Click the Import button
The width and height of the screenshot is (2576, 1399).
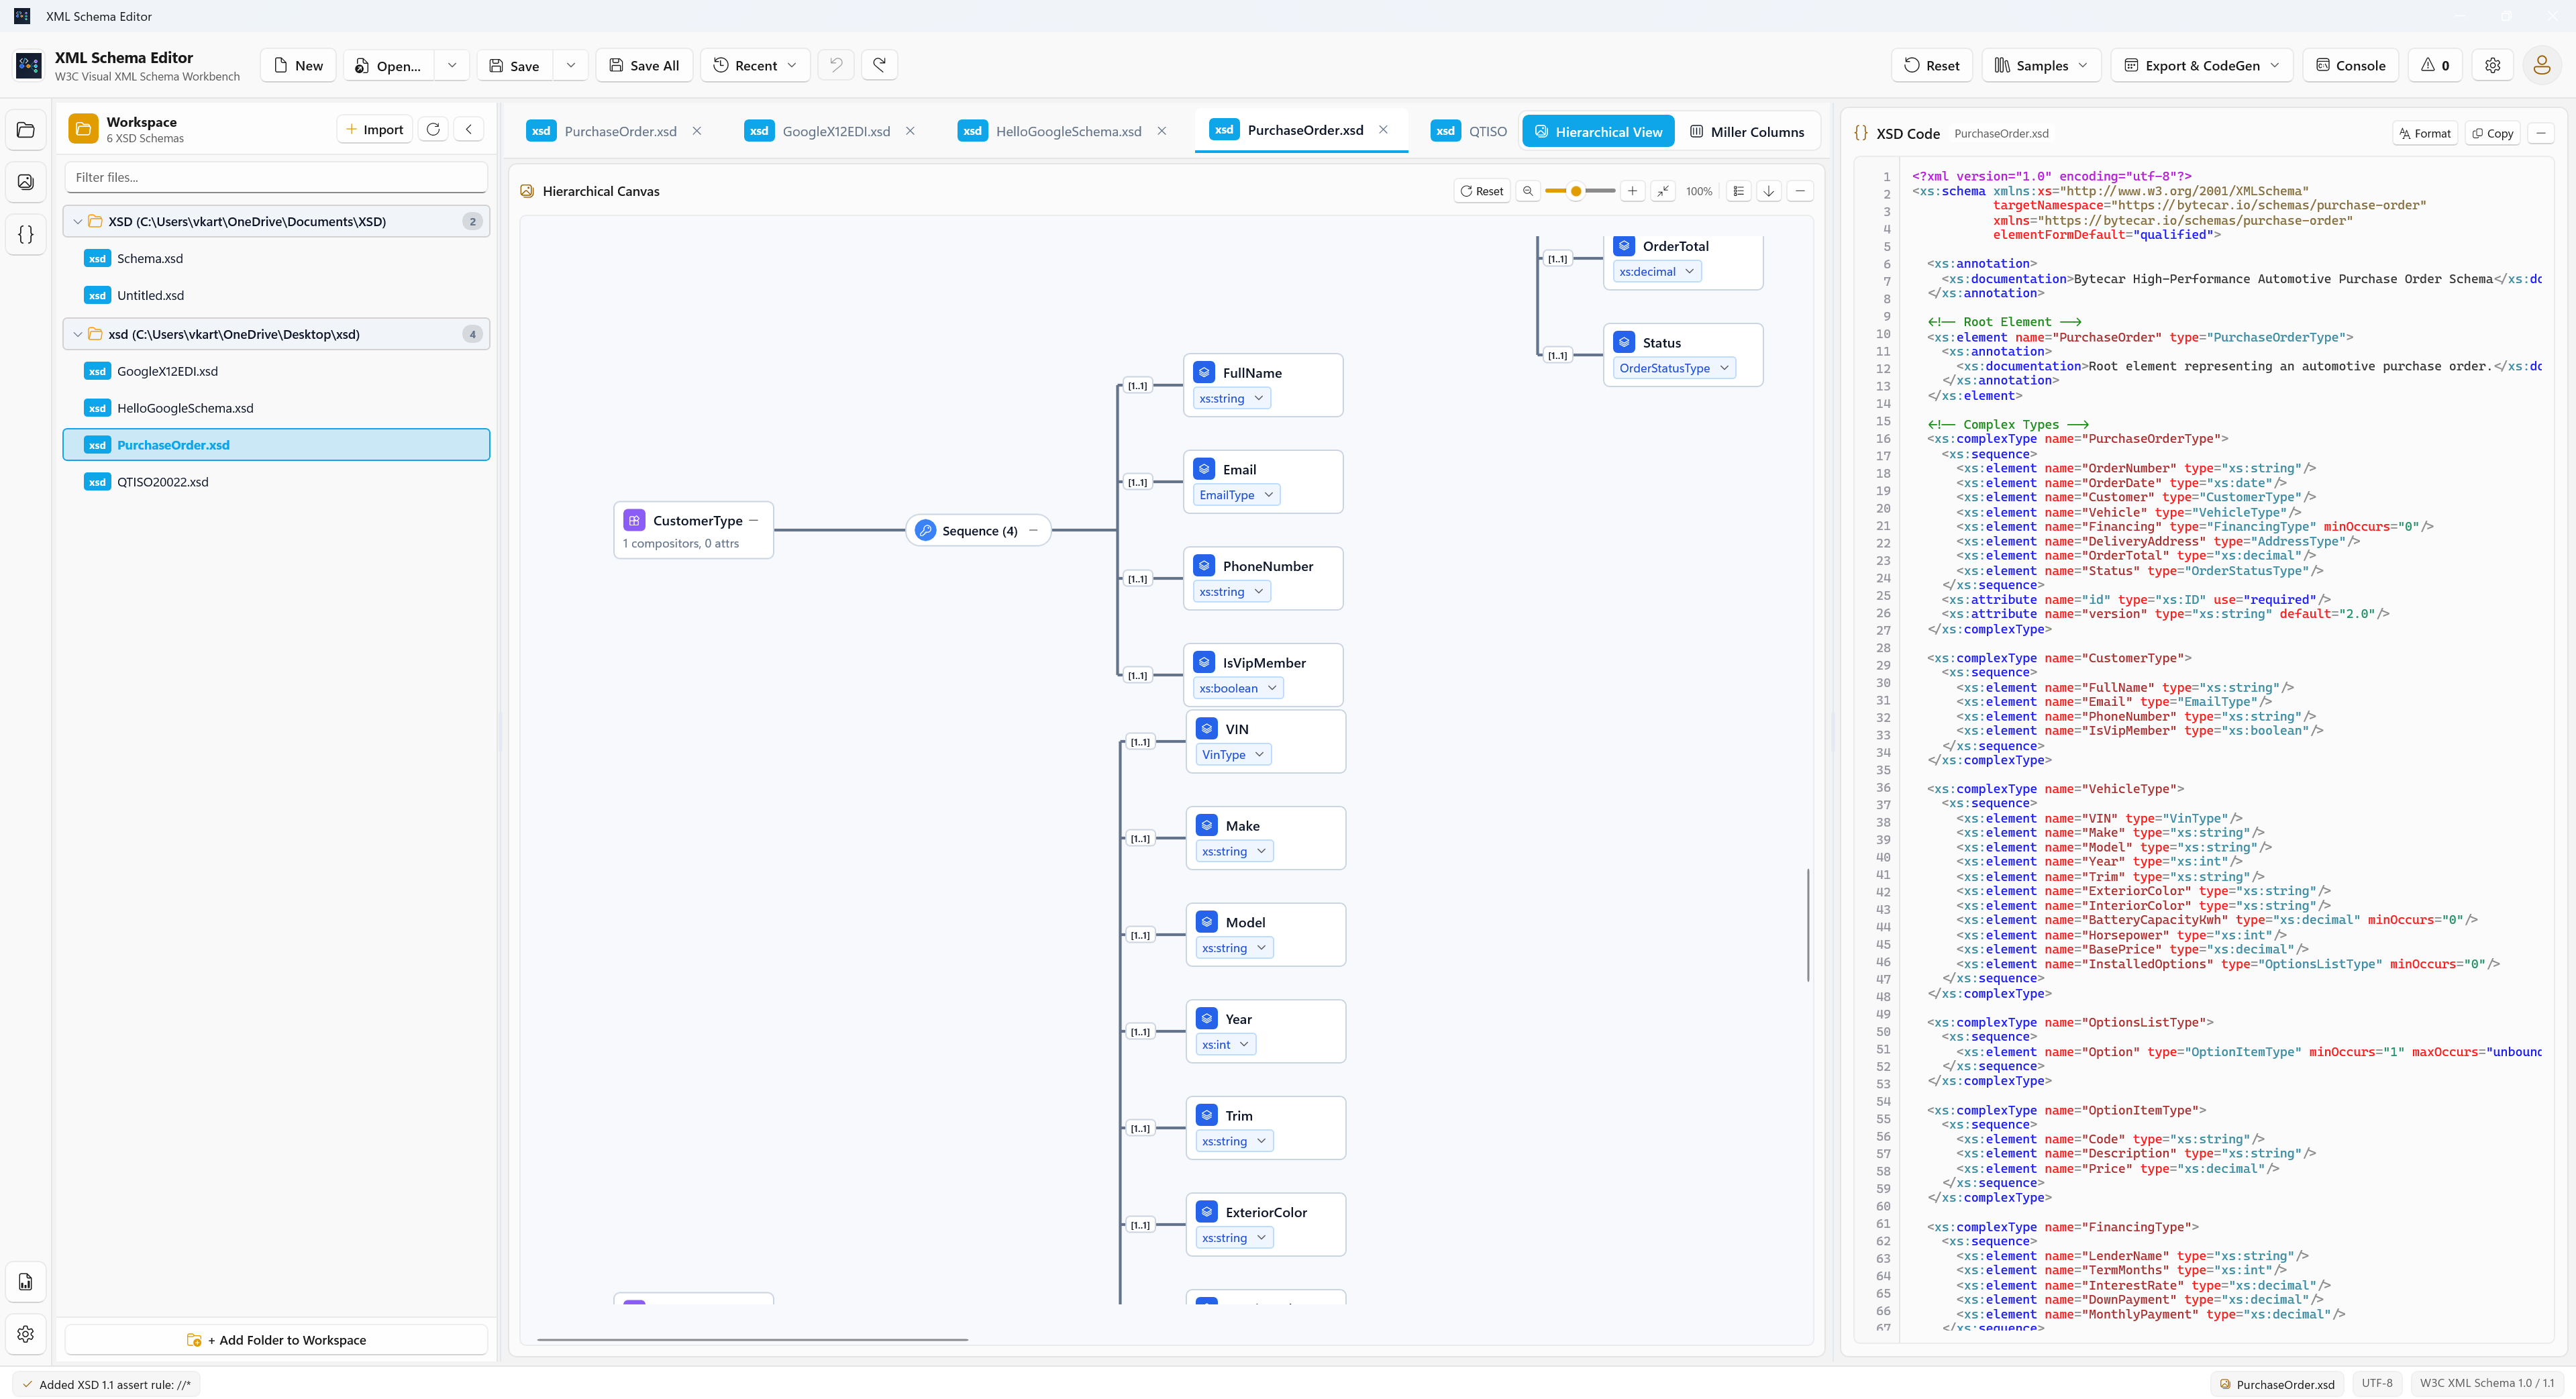(374, 129)
